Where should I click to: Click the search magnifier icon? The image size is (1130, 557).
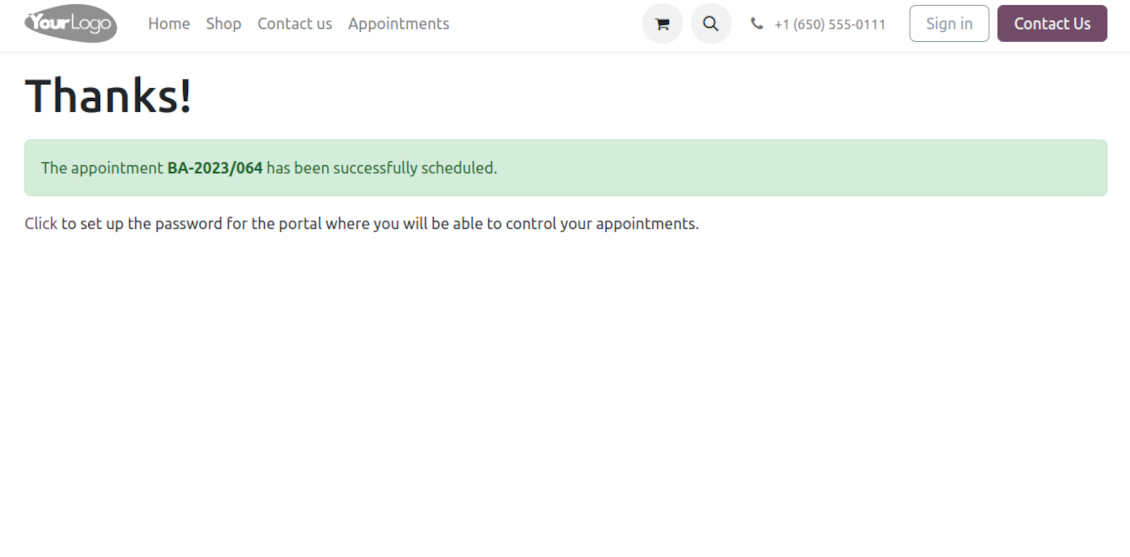711,24
